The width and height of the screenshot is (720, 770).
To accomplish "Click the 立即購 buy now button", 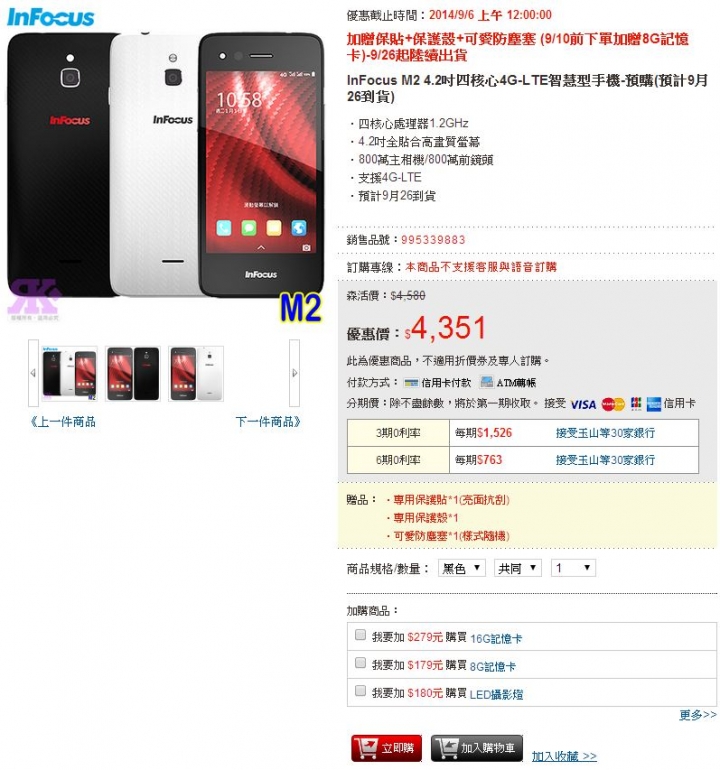I will [387, 748].
